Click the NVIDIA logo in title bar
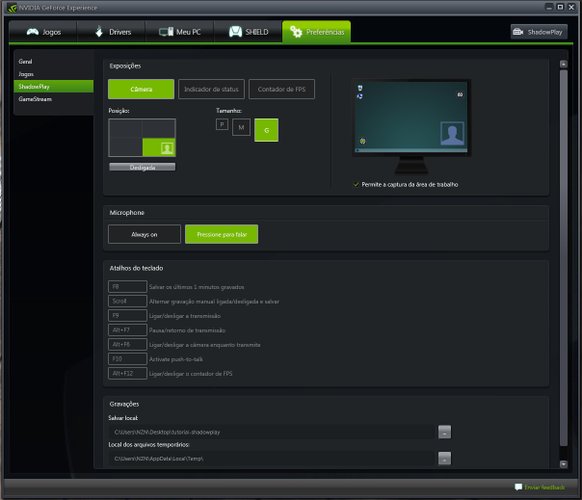Viewport: 582px width, 500px height. pyautogui.click(x=12, y=8)
